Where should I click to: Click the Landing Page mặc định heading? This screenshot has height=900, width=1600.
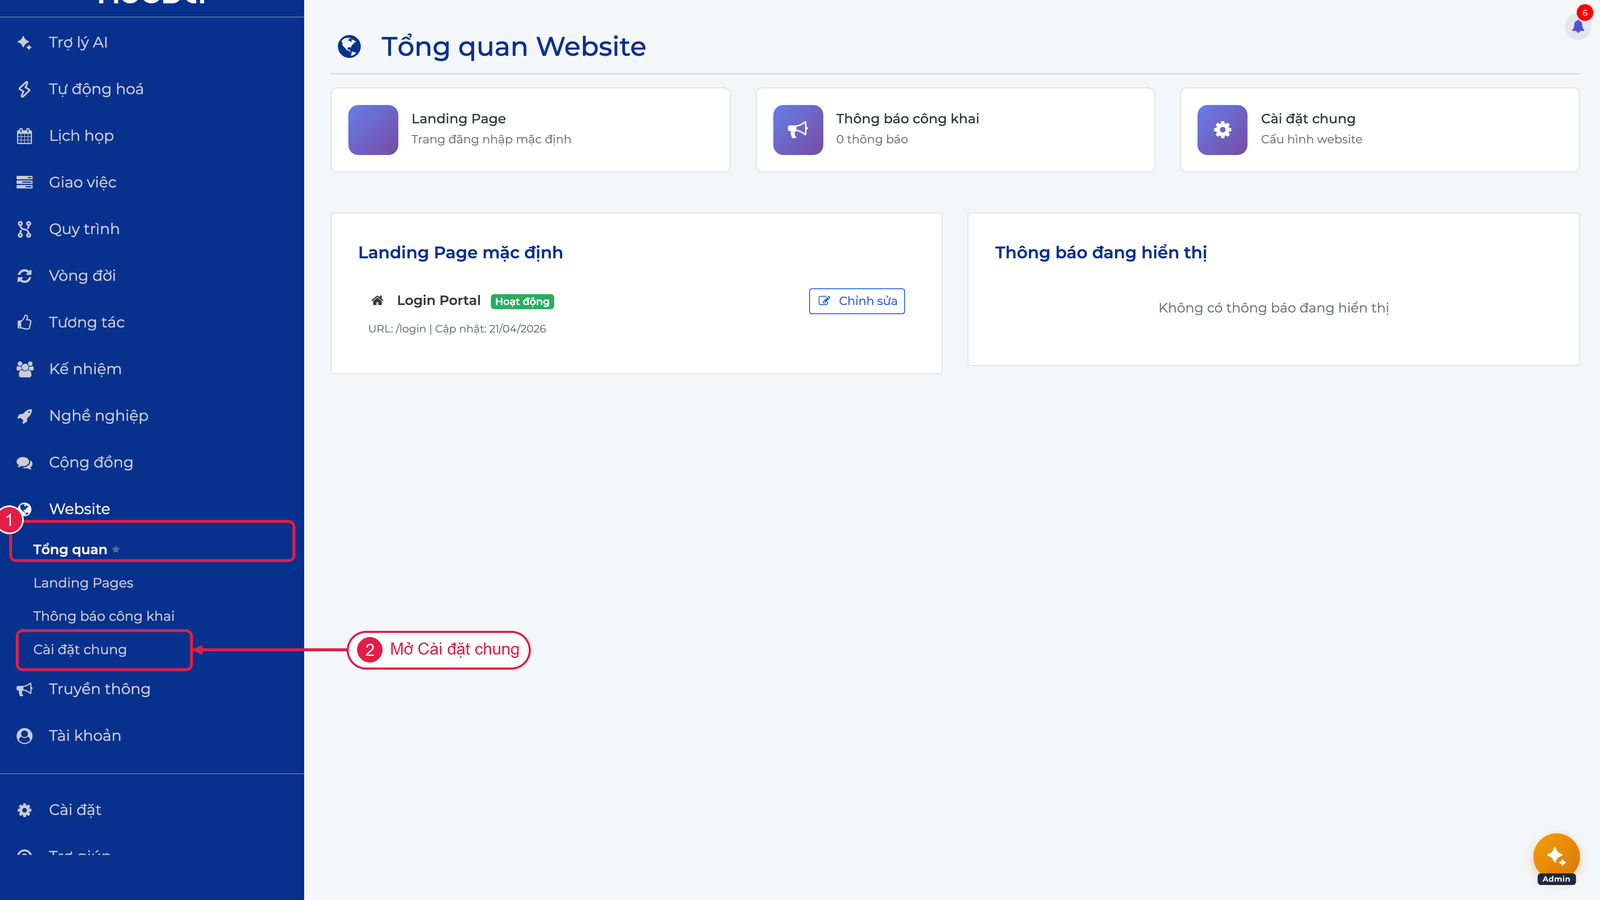click(461, 252)
